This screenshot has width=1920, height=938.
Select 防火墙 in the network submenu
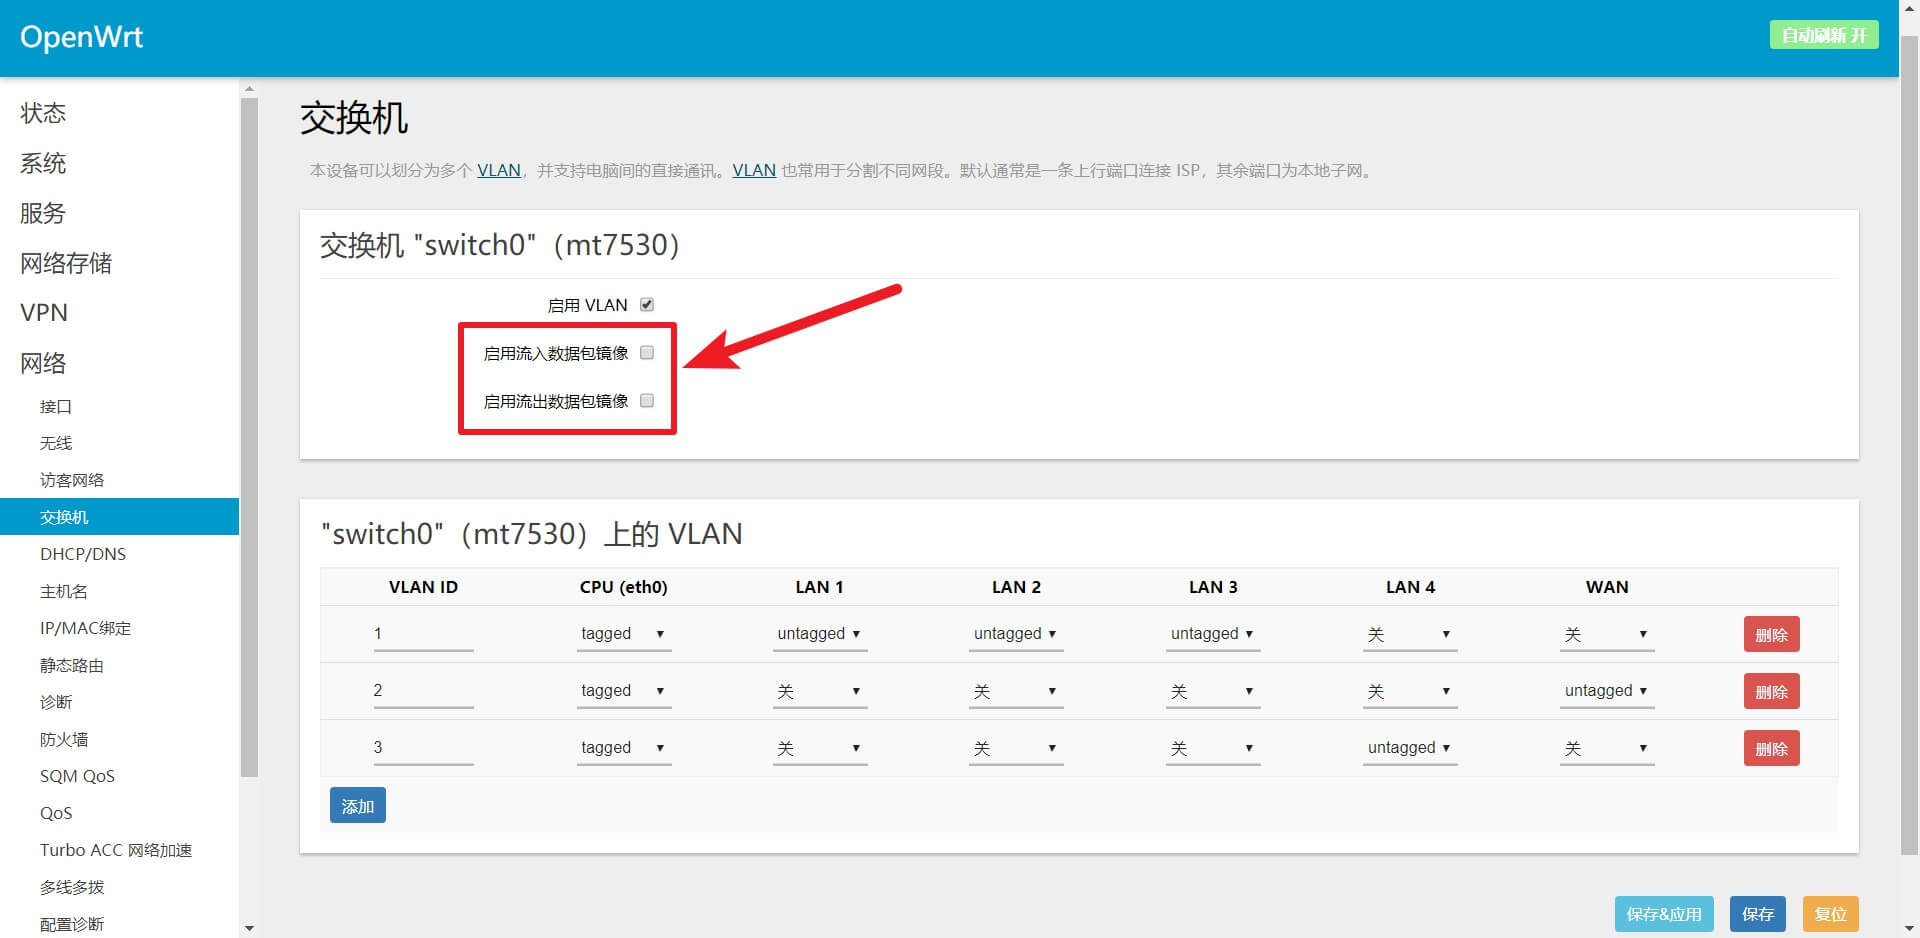pos(64,739)
